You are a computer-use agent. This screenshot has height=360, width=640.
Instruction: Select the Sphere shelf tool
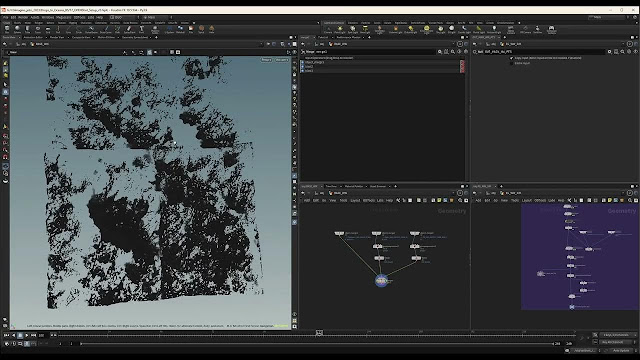click(17, 29)
